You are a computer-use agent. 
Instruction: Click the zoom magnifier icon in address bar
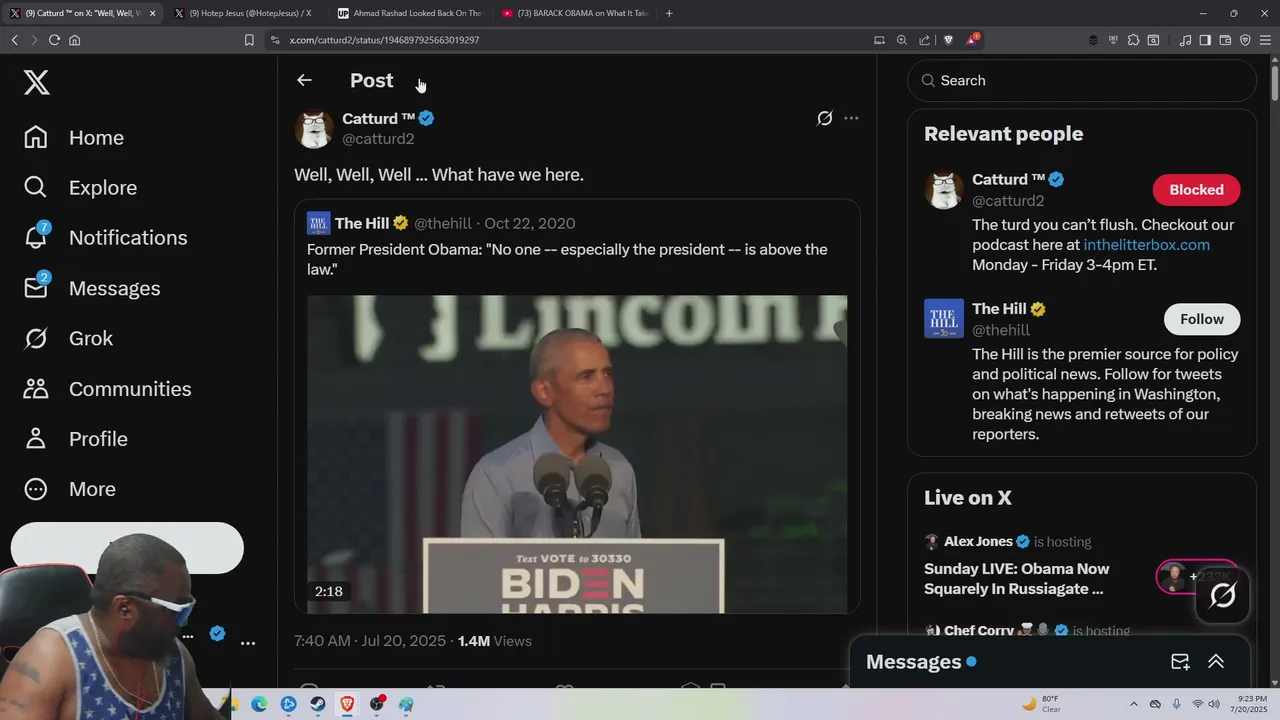click(x=901, y=40)
